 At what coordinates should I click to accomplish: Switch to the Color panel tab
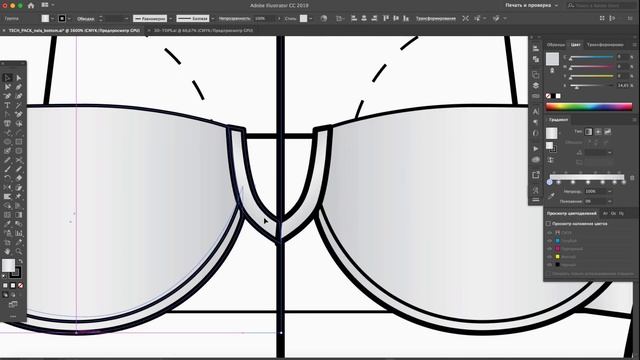(x=576, y=44)
